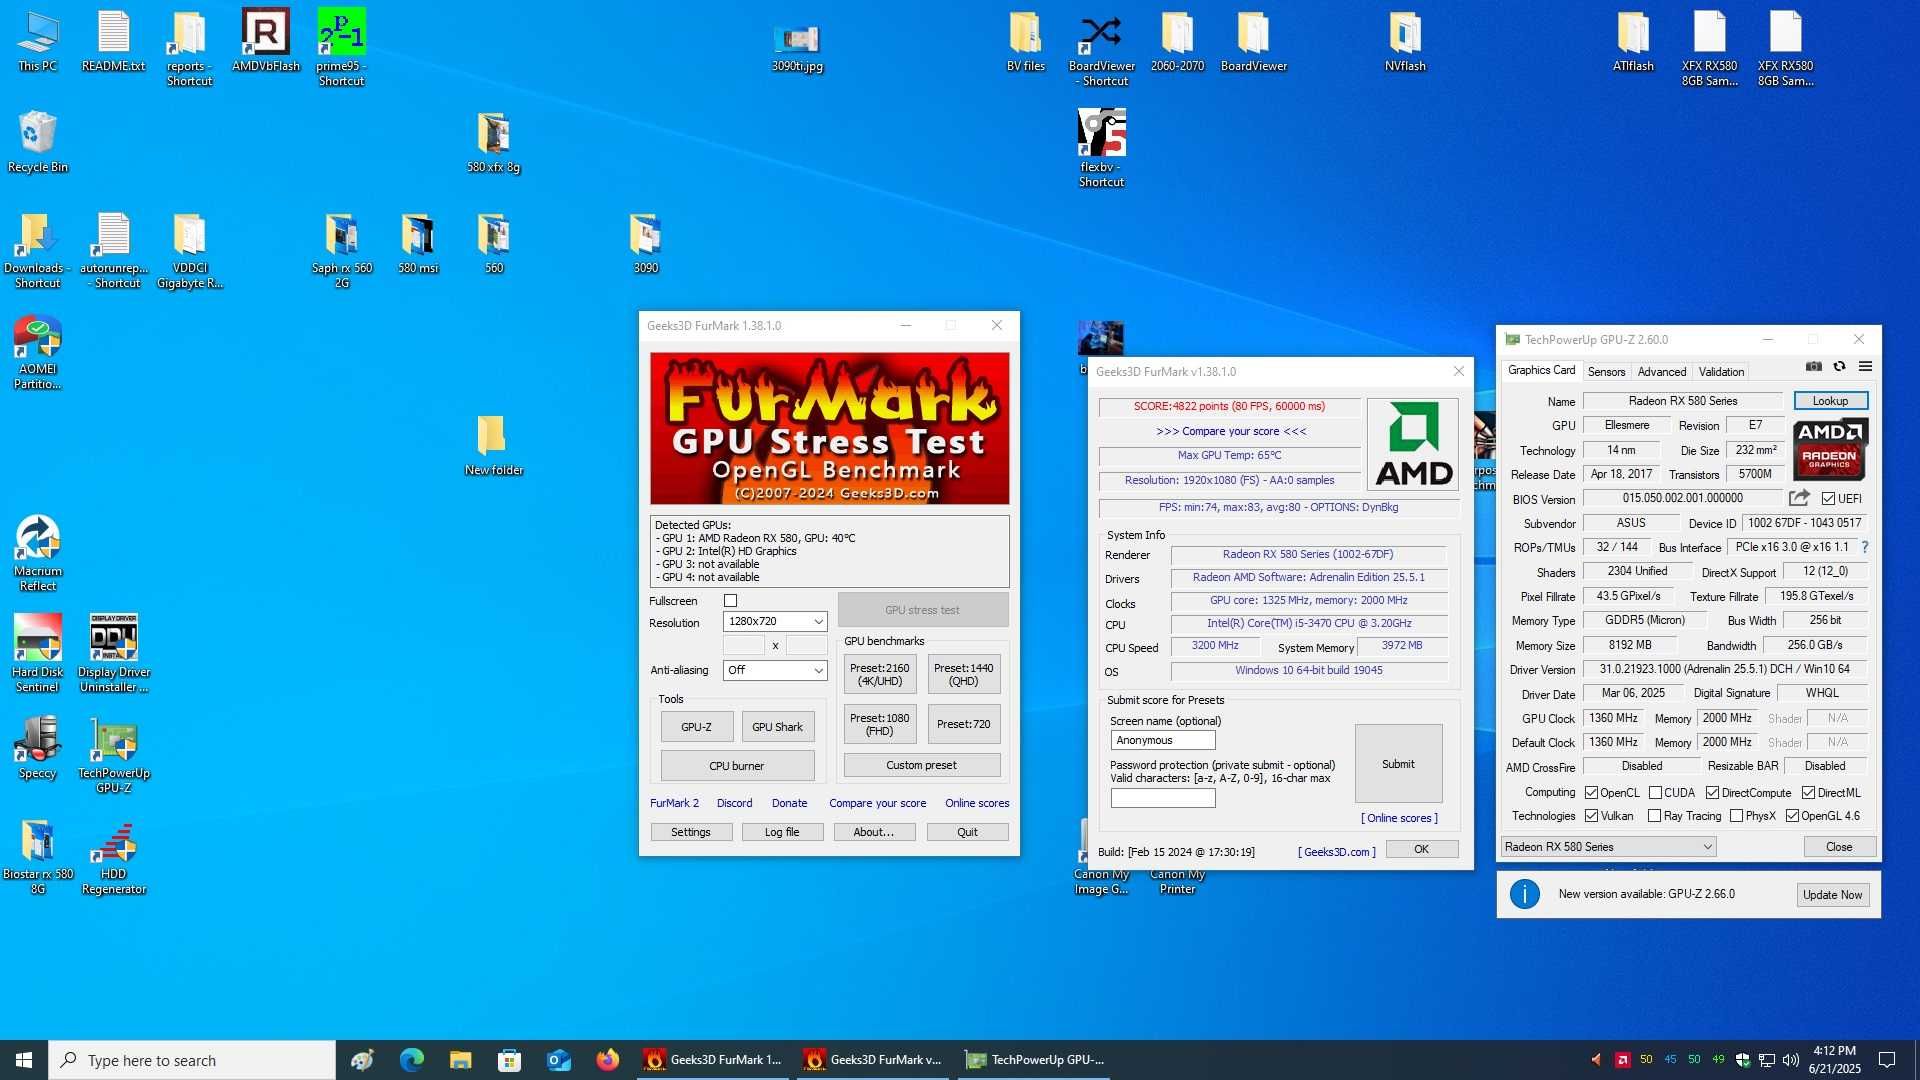Click Update Now for GPU-Z 2.66.0
Screen dimensions: 1920x1080
(x=1832, y=895)
